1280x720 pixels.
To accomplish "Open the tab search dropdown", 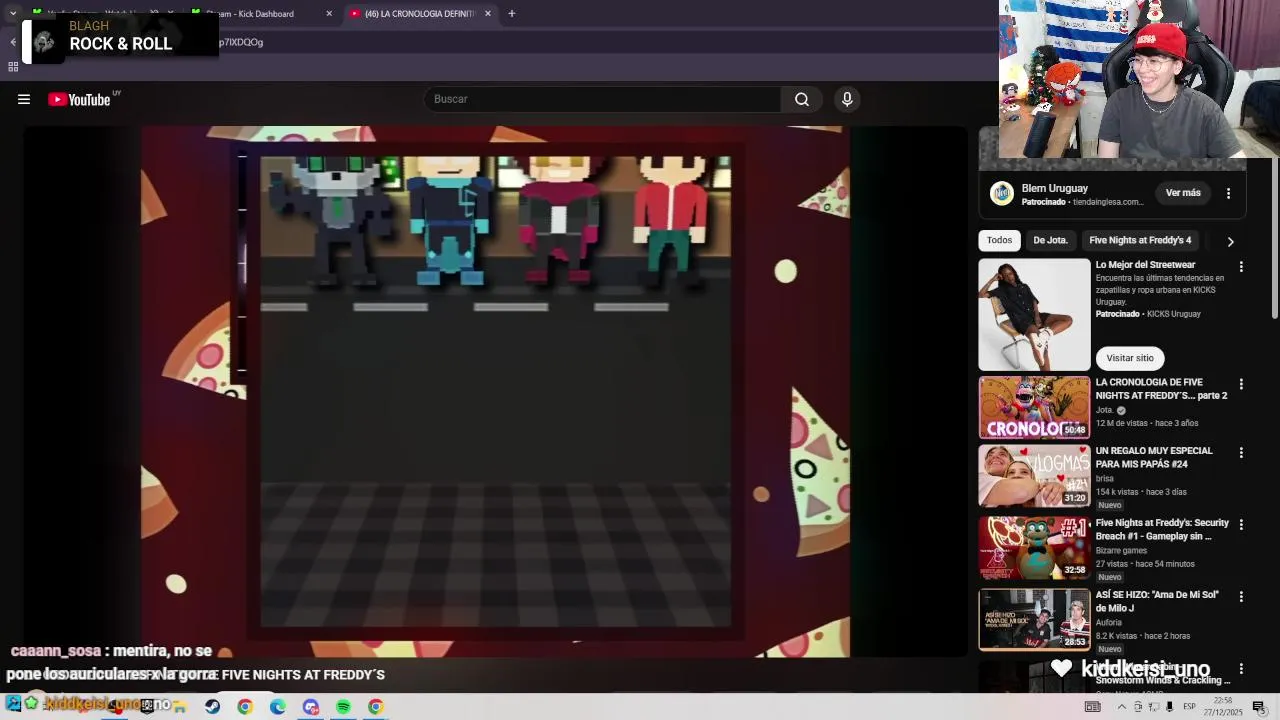I will pyautogui.click(x=12, y=14).
